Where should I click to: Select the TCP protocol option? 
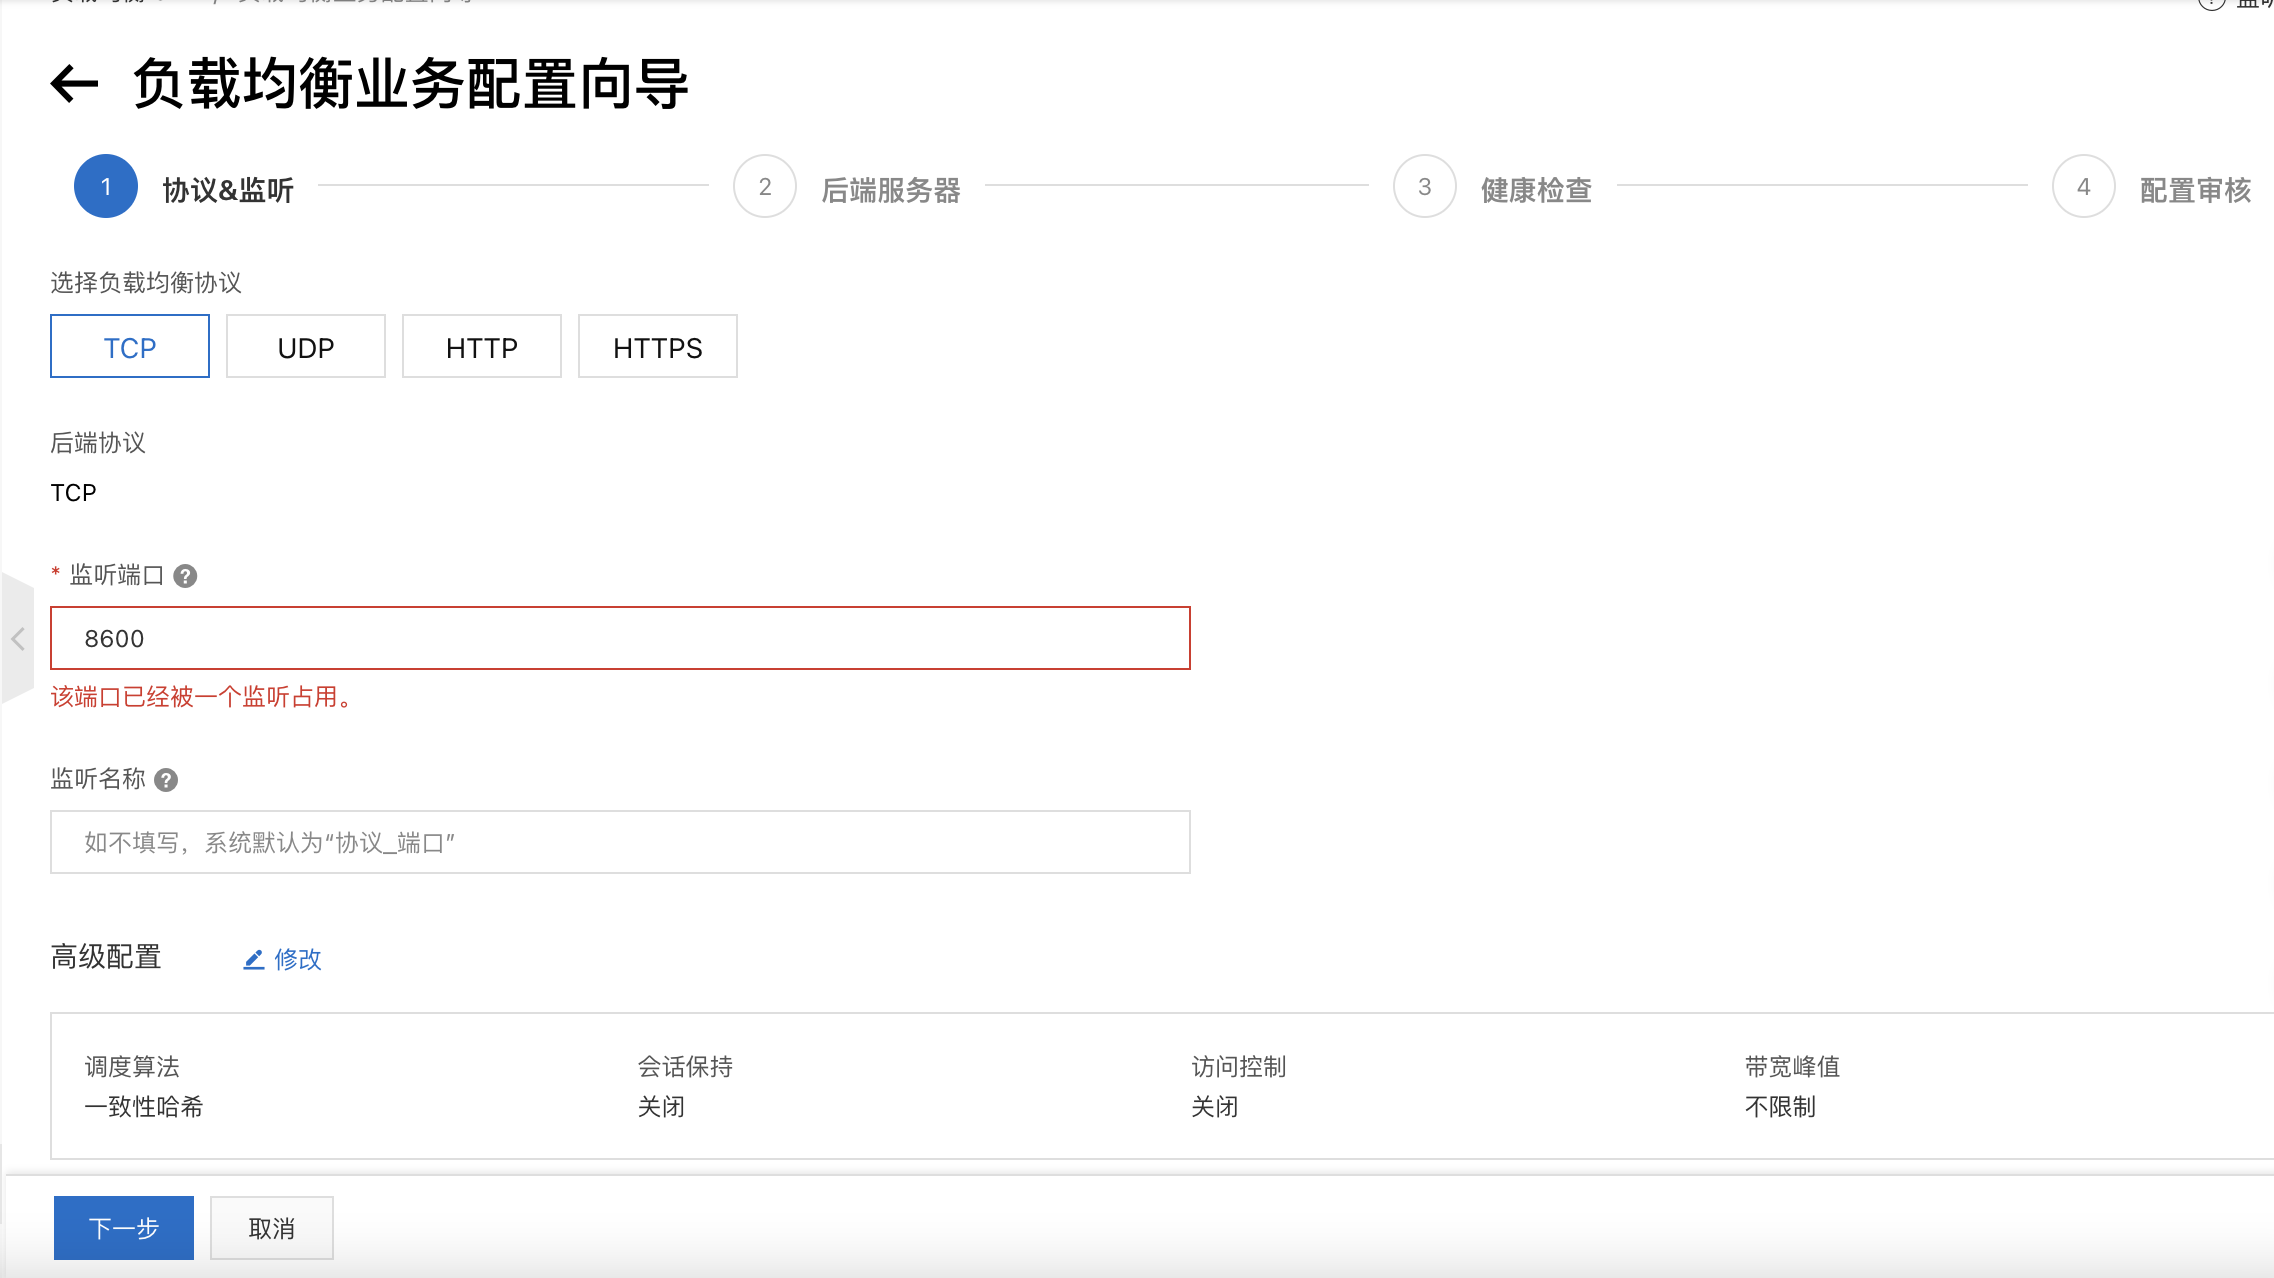[130, 347]
